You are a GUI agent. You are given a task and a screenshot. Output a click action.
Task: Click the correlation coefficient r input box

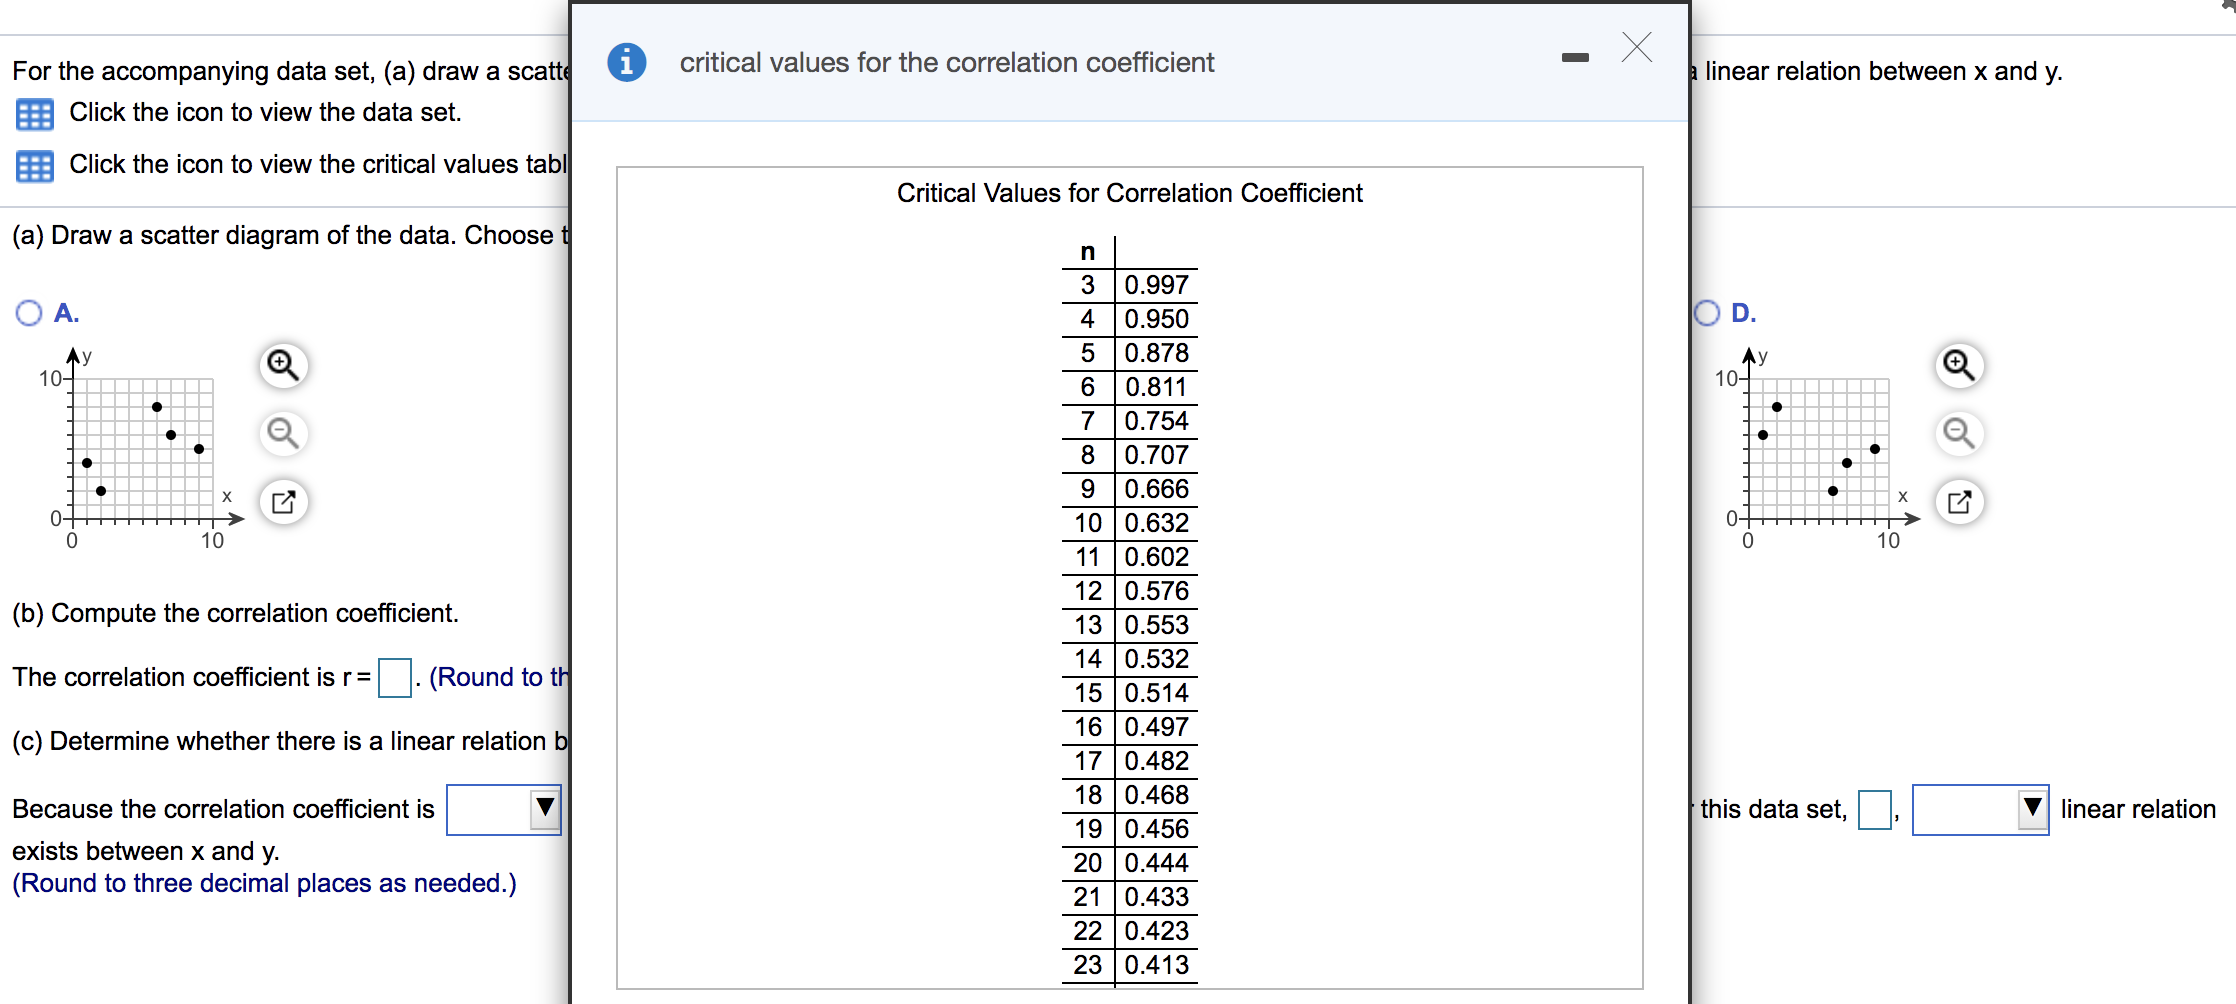point(395,677)
